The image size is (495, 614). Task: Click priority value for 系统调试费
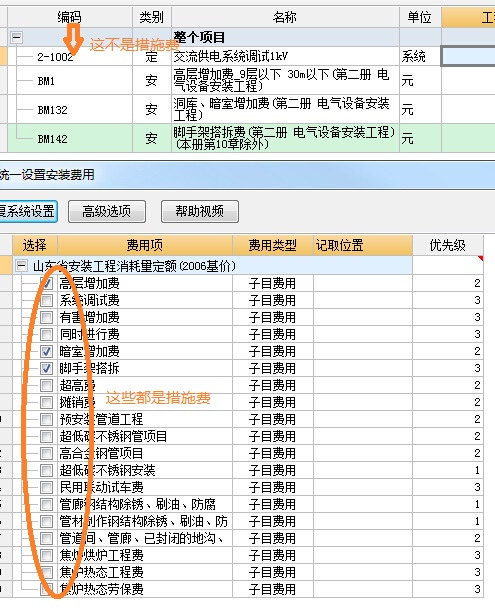[448, 300]
